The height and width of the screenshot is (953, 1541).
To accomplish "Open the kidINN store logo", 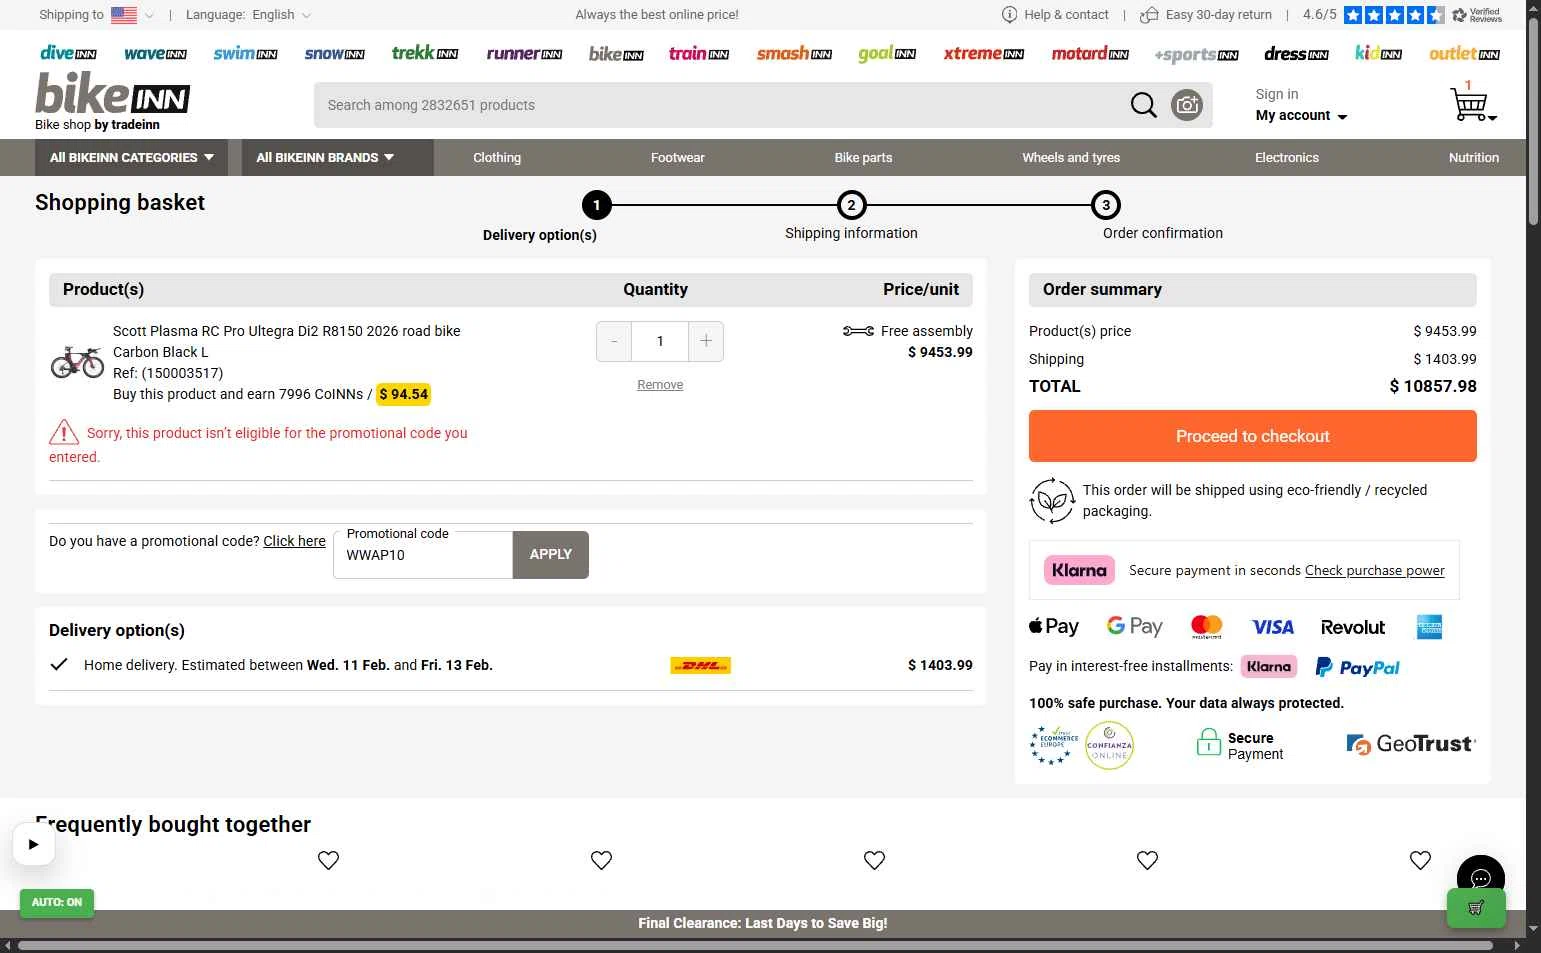I will pos(1378,53).
